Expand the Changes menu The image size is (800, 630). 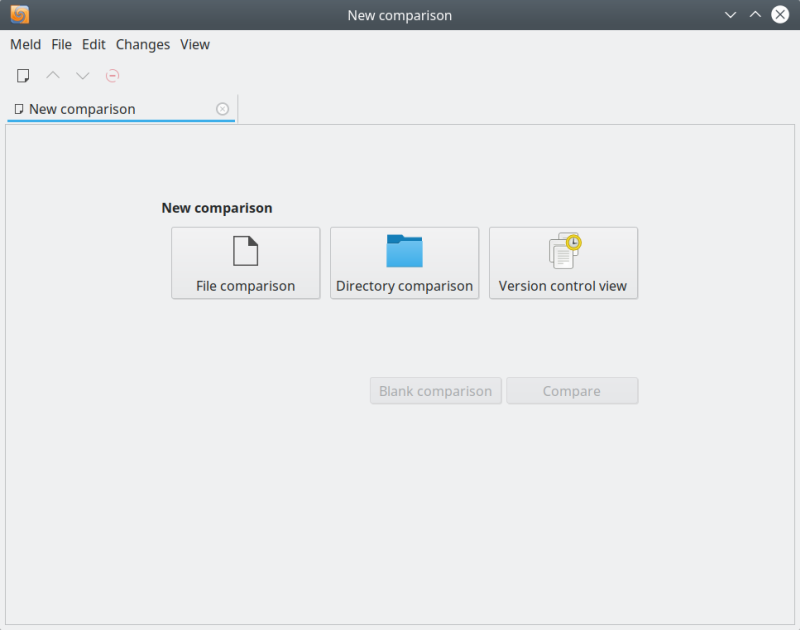click(142, 44)
